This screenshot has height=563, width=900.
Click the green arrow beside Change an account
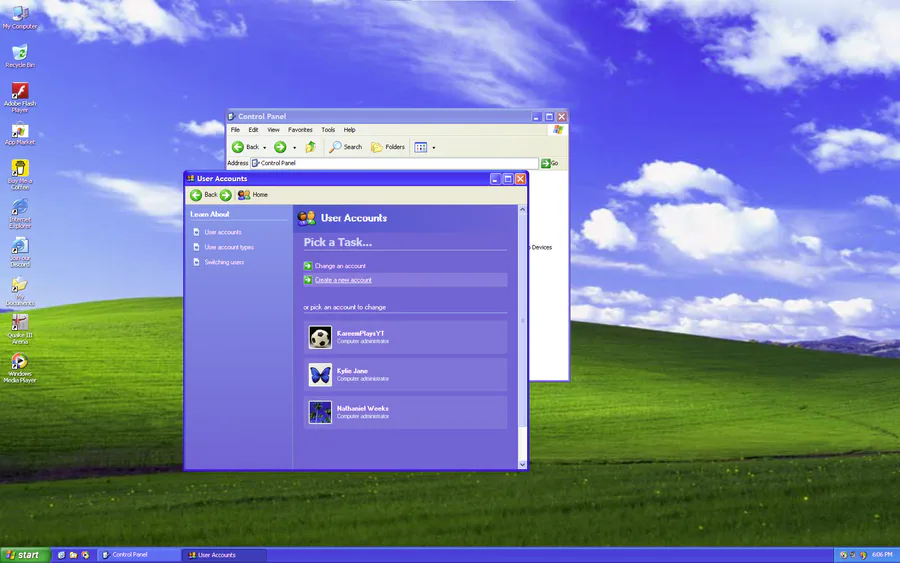point(308,266)
